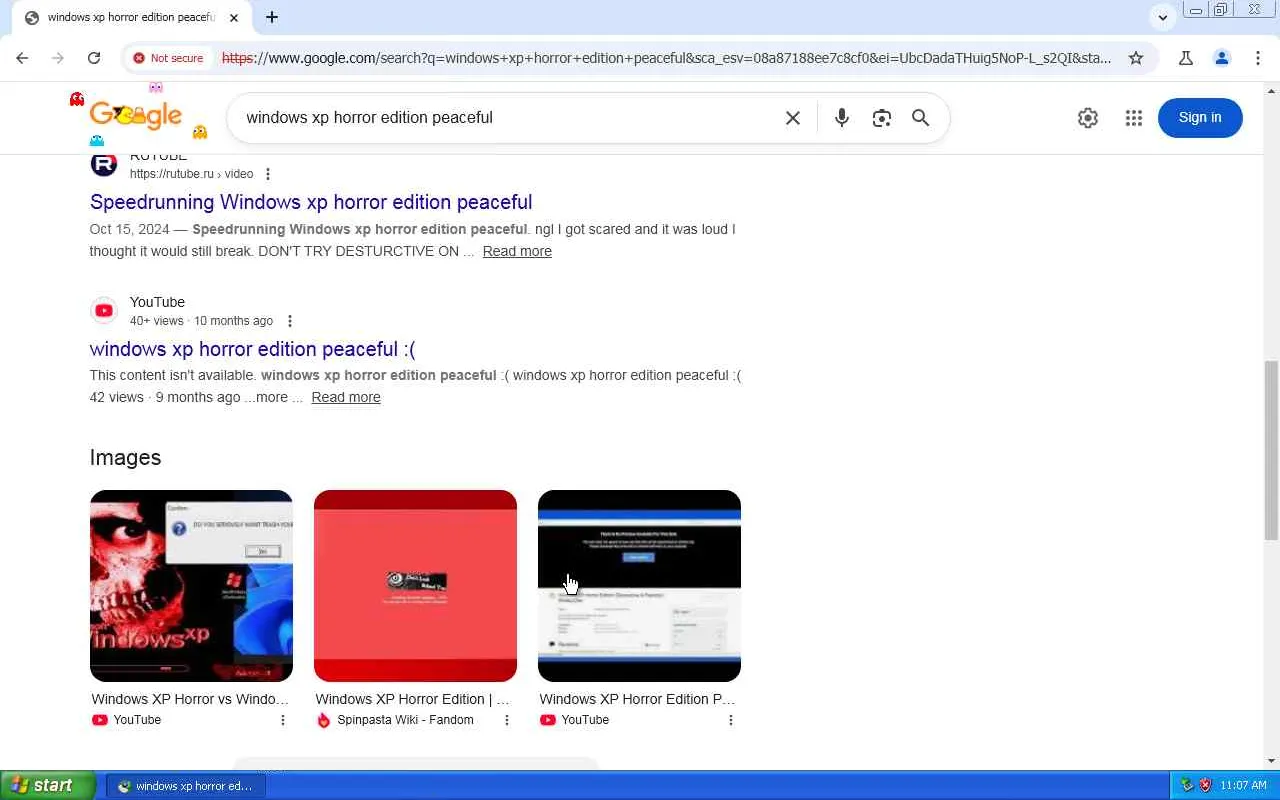Open windows xp horror edition peaceful :( link

pyautogui.click(x=252, y=349)
